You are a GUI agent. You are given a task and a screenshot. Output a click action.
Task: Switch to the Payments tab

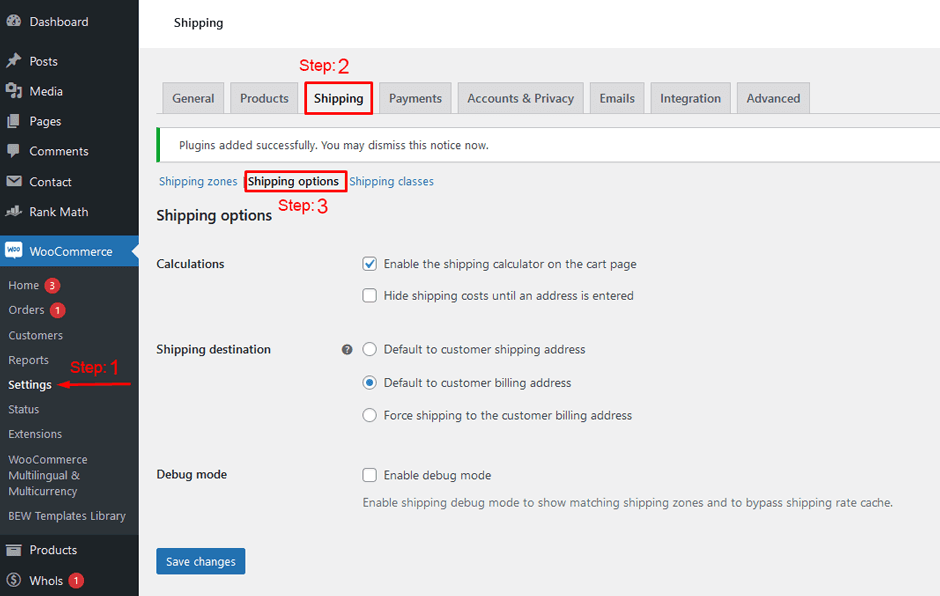tap(415, 97)
